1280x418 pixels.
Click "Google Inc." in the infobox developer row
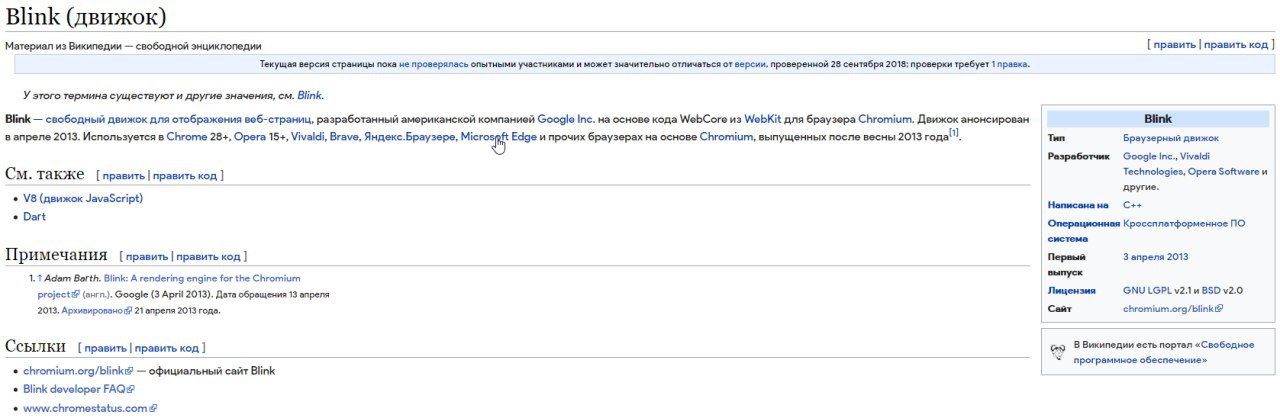tap(1148, 157)
